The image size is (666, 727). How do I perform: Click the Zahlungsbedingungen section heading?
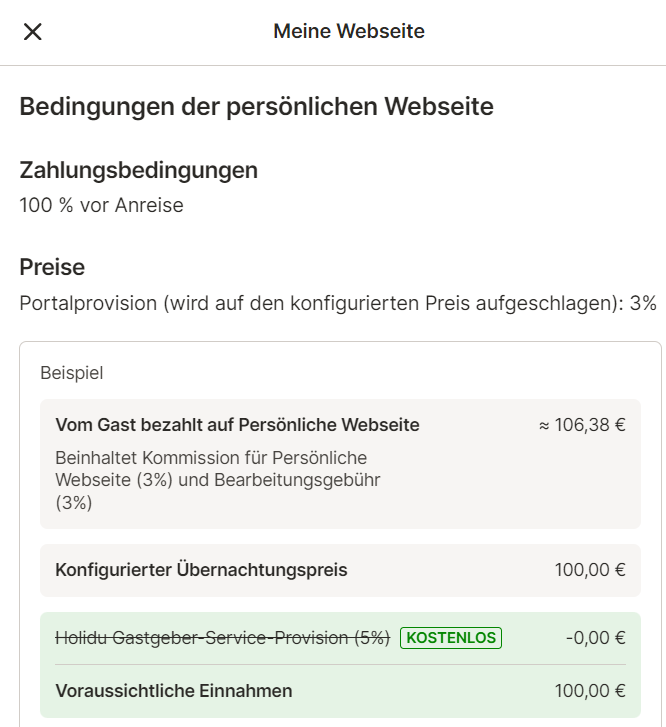coord(138,170)
